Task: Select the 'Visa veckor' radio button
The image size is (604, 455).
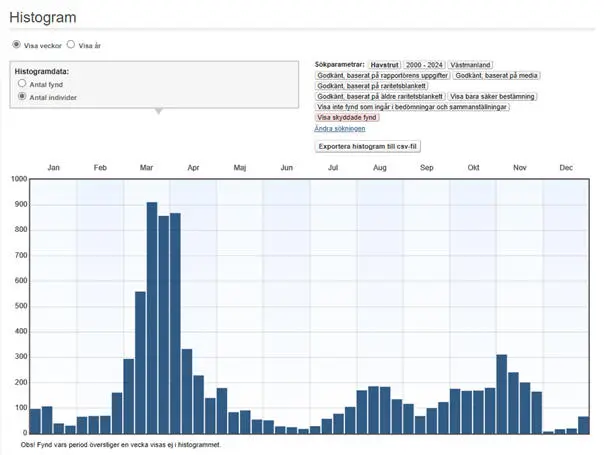Action: (16, 45)
